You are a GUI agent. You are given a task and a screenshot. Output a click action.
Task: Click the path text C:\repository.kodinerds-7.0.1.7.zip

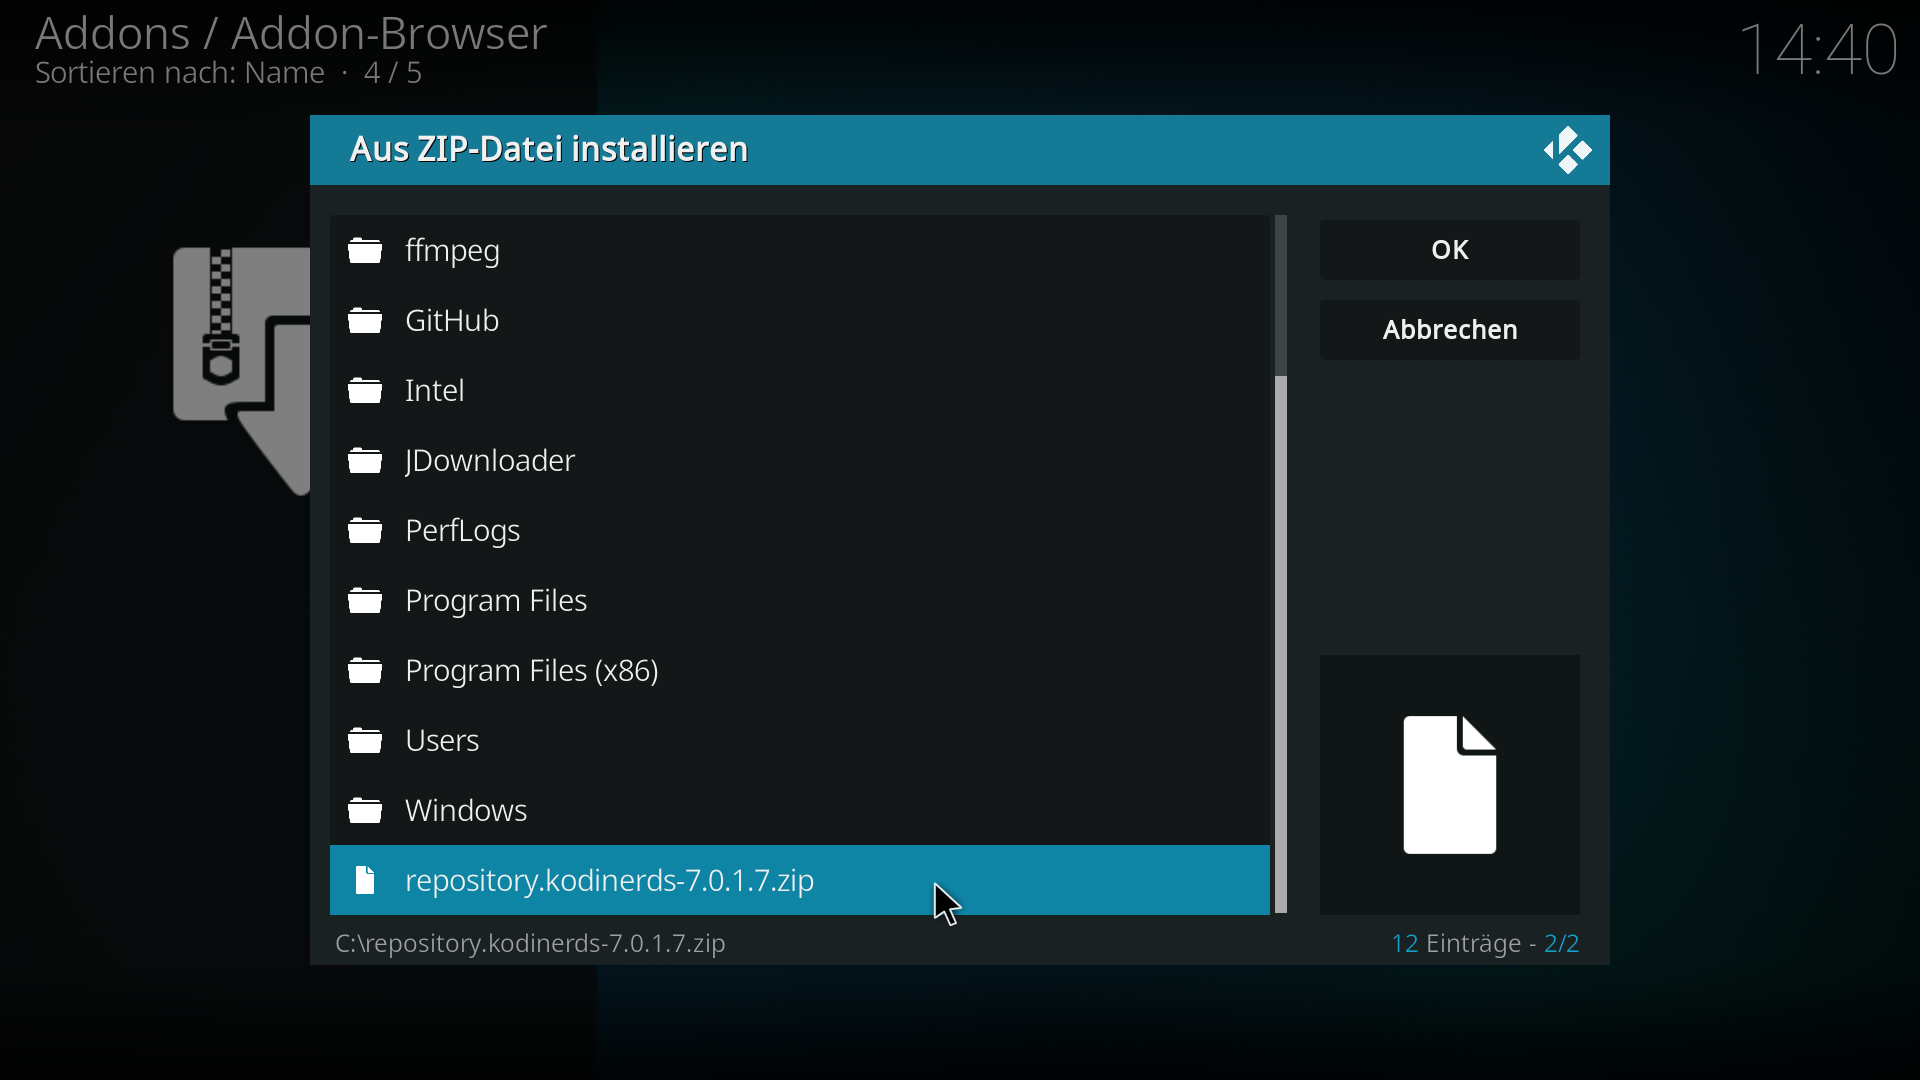click(x=531, y=944)
